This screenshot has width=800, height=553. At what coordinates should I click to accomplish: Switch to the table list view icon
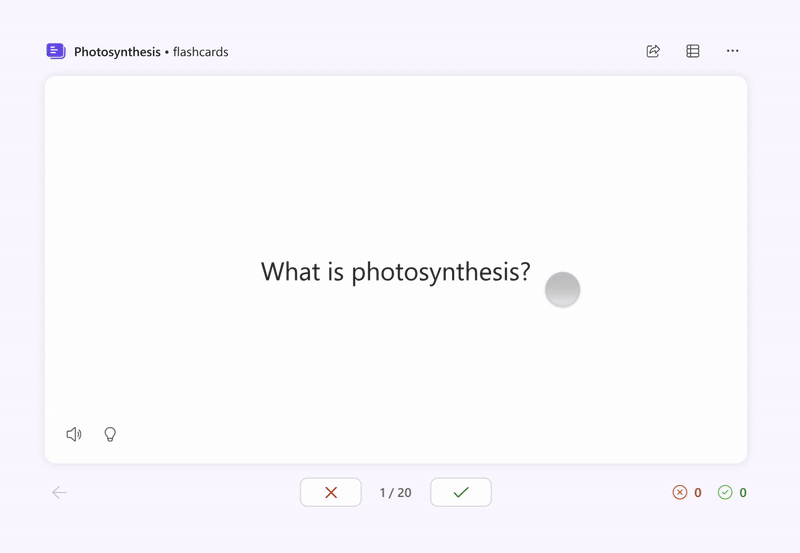pyautogui.click(x=693, y=51)
